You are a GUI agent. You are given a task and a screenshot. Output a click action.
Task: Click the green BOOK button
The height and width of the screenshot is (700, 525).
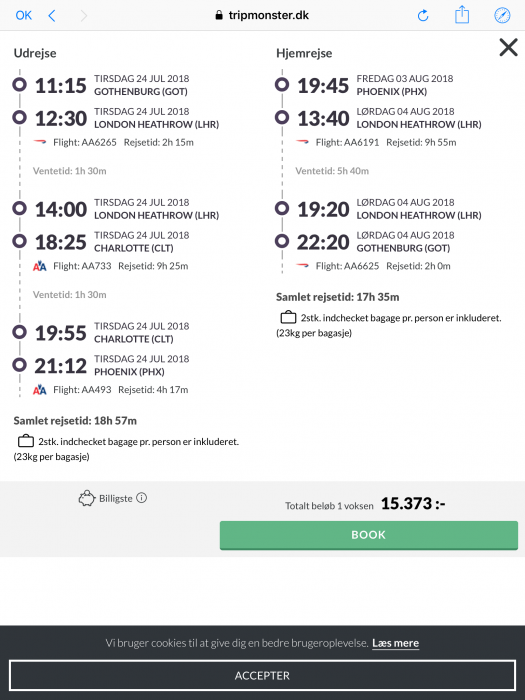pyautogui.click(x=369, y=535)
